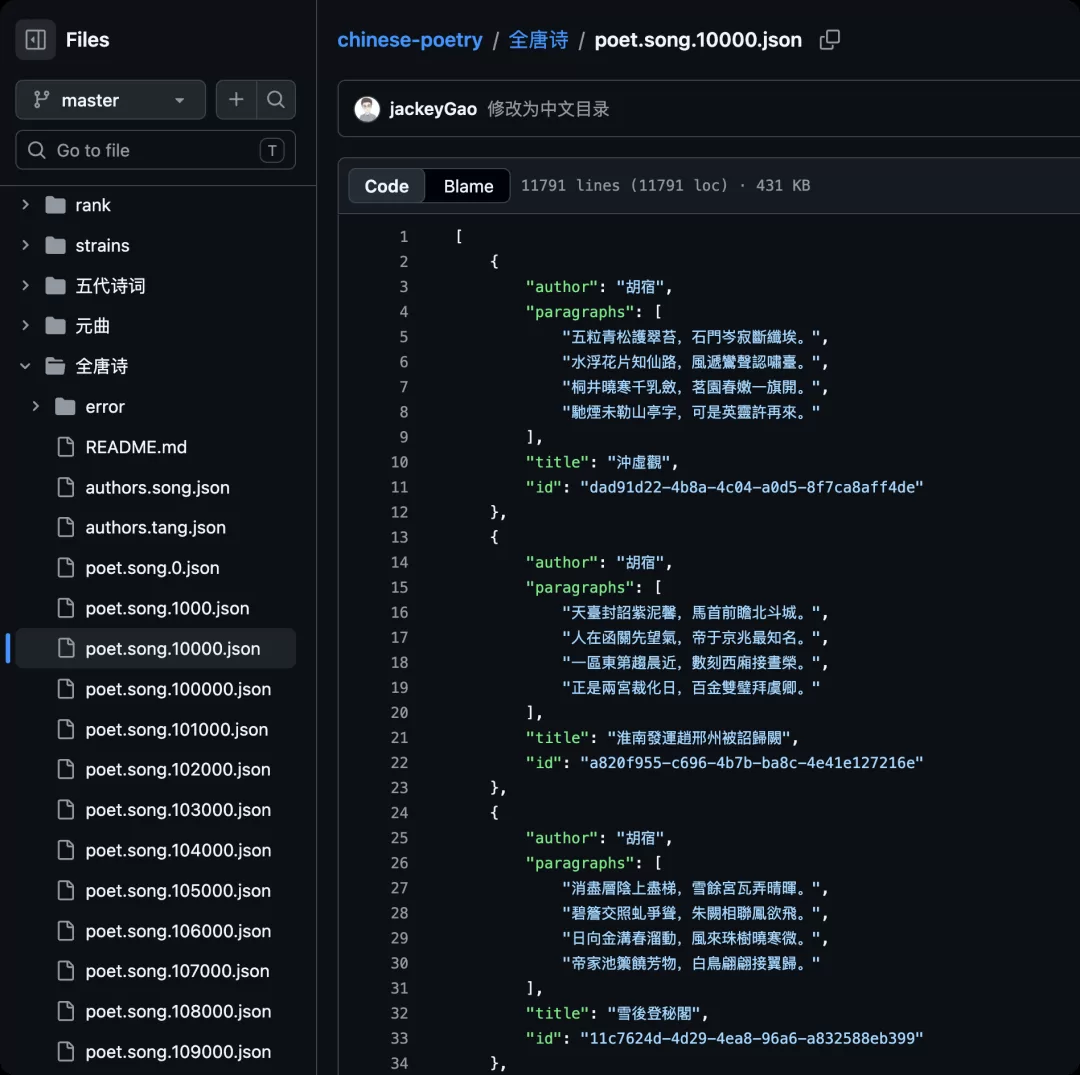Copy file path using the copy icon

click(x=830, y=40)
